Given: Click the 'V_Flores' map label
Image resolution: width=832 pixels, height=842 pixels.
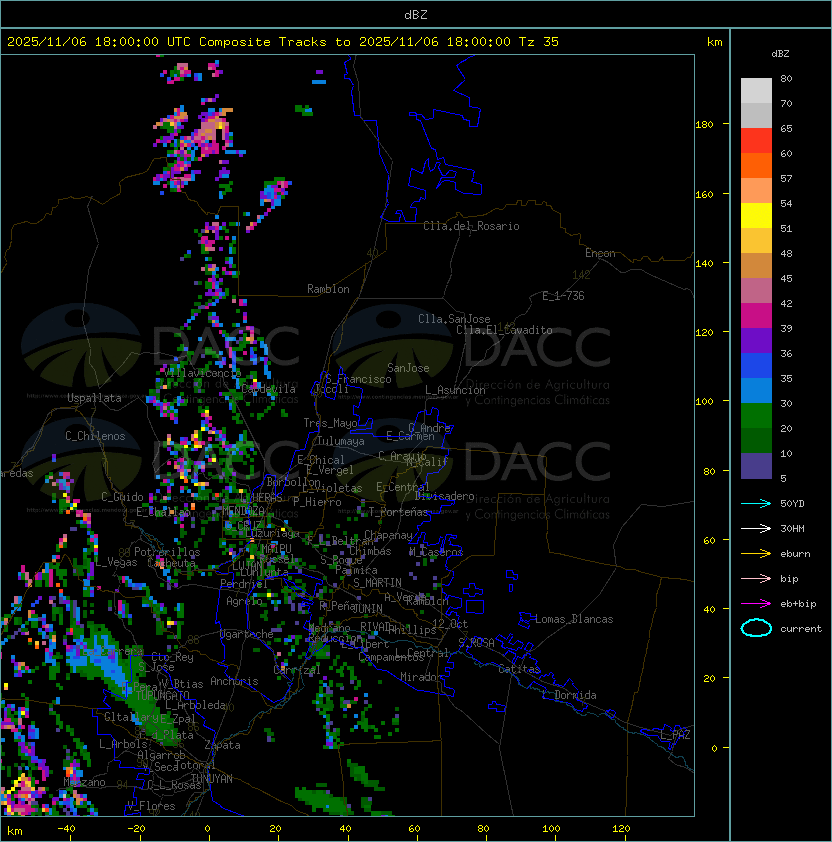Looking at the screenshot, I should click(151, 806).
